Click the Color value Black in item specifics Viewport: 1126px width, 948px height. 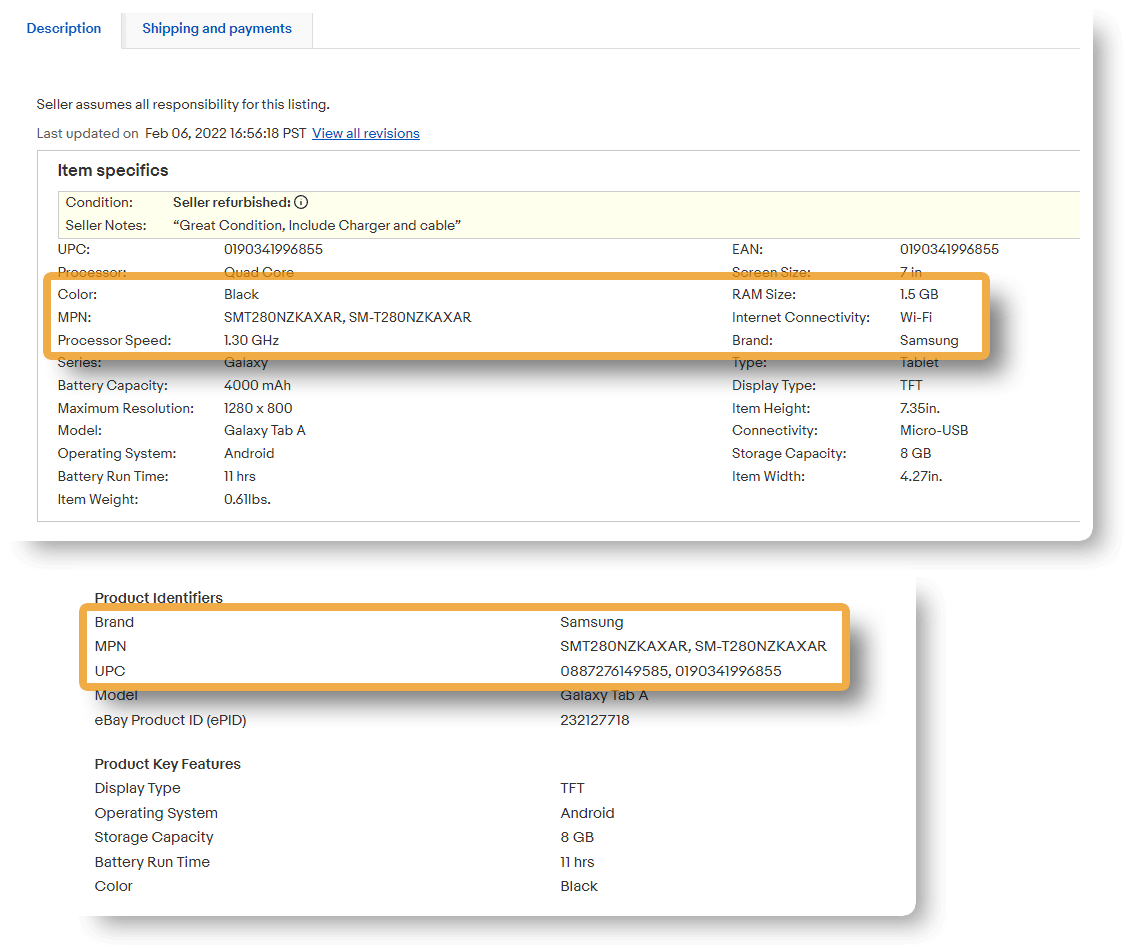[x=241, y=294]
